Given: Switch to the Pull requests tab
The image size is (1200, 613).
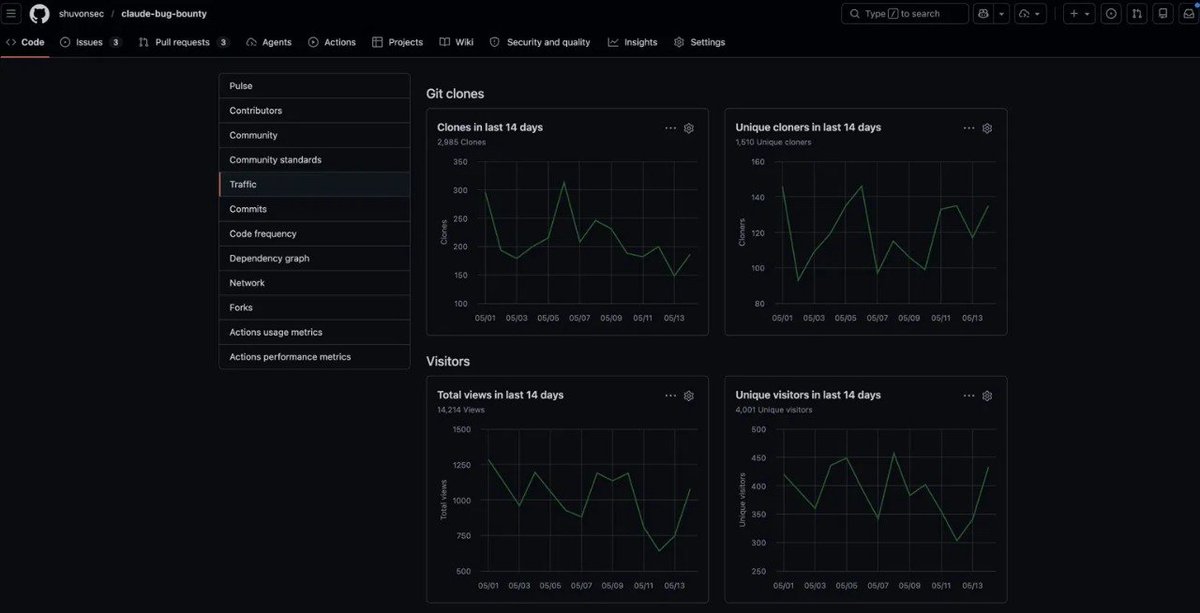Looking at the screenshot, I should point(184,42).
